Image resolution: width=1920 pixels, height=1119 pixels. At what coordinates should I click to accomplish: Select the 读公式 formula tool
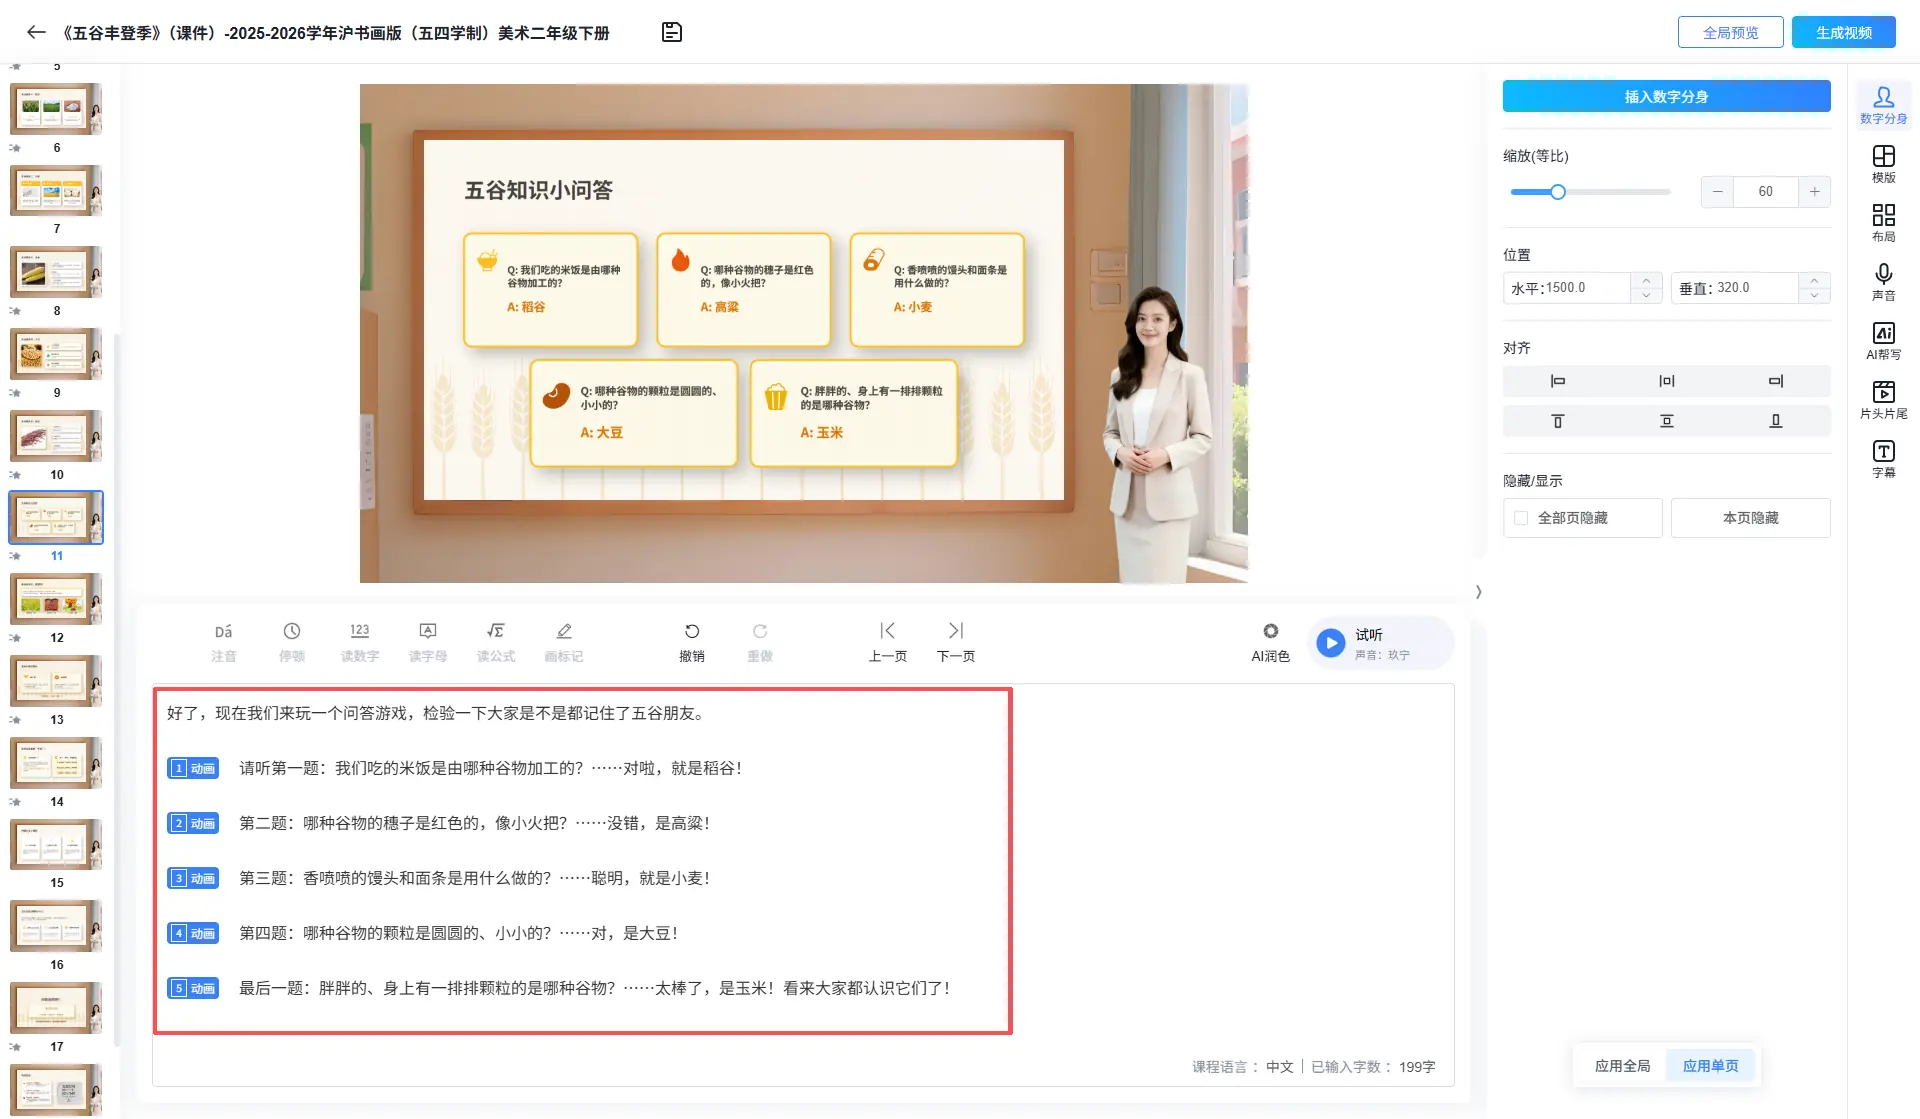point(496,642)
